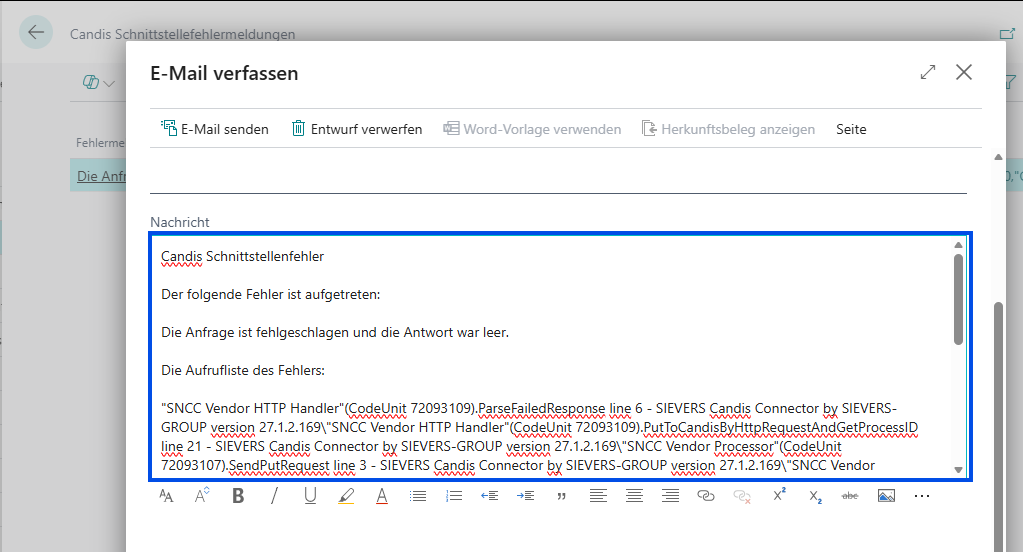This screenshot has width=1023, height=552.
Task: Increase the paragraph indent
Action: [525, 497]
